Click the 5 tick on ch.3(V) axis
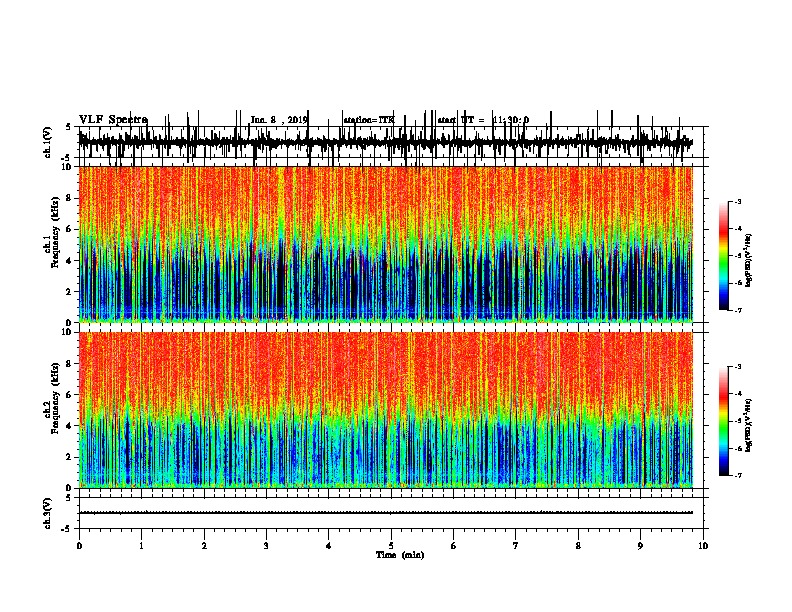792x612 pixels. 68,498
